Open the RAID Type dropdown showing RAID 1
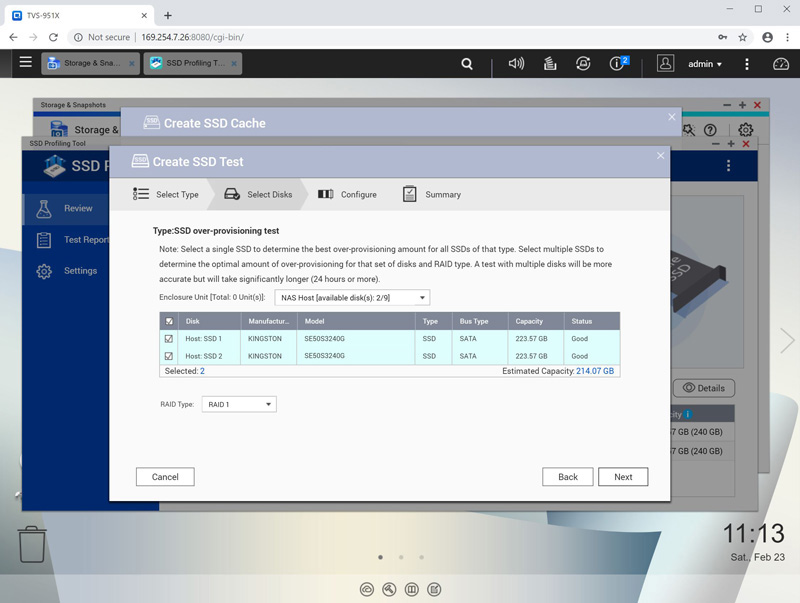Screen dimensions: 800x603 pos(239,404)
